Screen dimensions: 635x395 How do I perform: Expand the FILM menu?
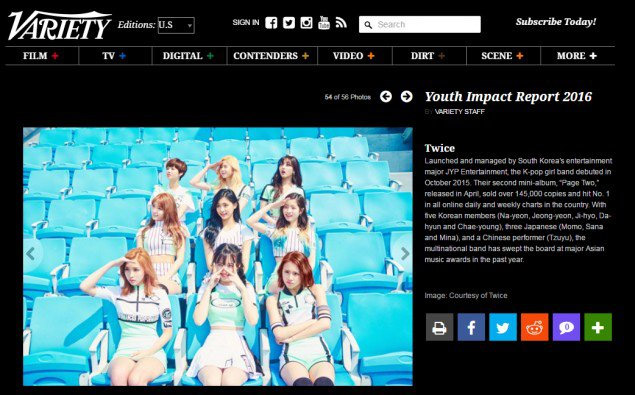(x=41, y=56)
